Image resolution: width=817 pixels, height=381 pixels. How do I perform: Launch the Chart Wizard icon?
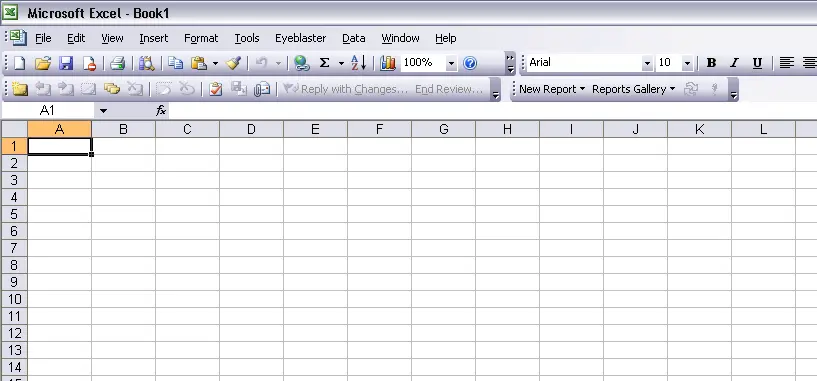pos(388,63)
